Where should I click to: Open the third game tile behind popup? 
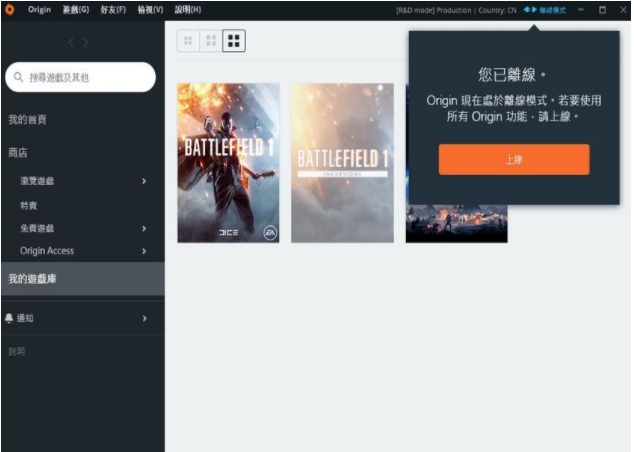[456, 224]
